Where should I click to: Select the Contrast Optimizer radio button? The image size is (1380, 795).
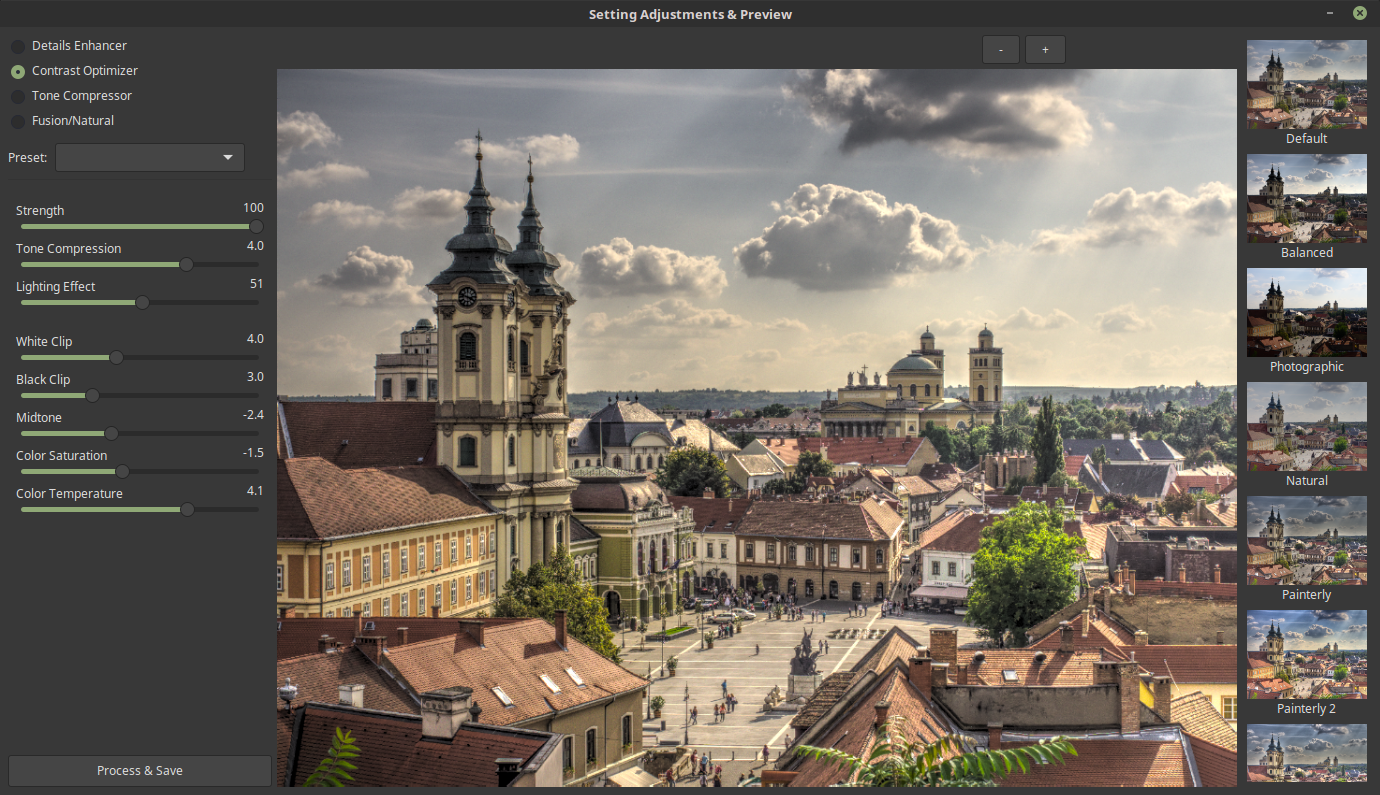pyautogui.click(x=18, y=71)
